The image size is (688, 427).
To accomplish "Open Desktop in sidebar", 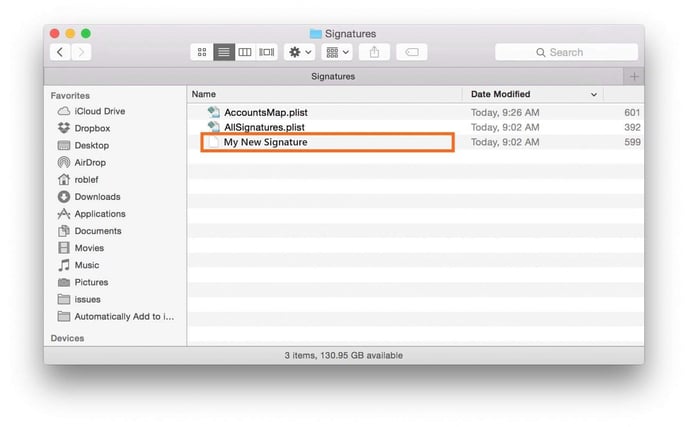I will [x=92, y=145].
